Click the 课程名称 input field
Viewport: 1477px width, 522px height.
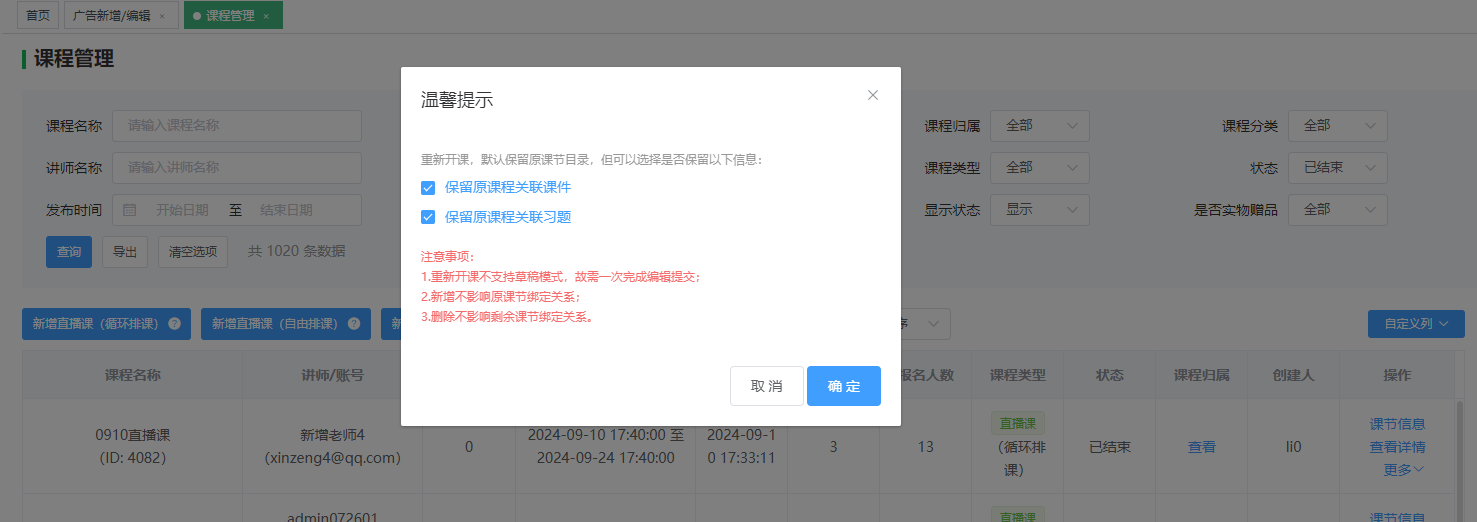pos(237,126)
